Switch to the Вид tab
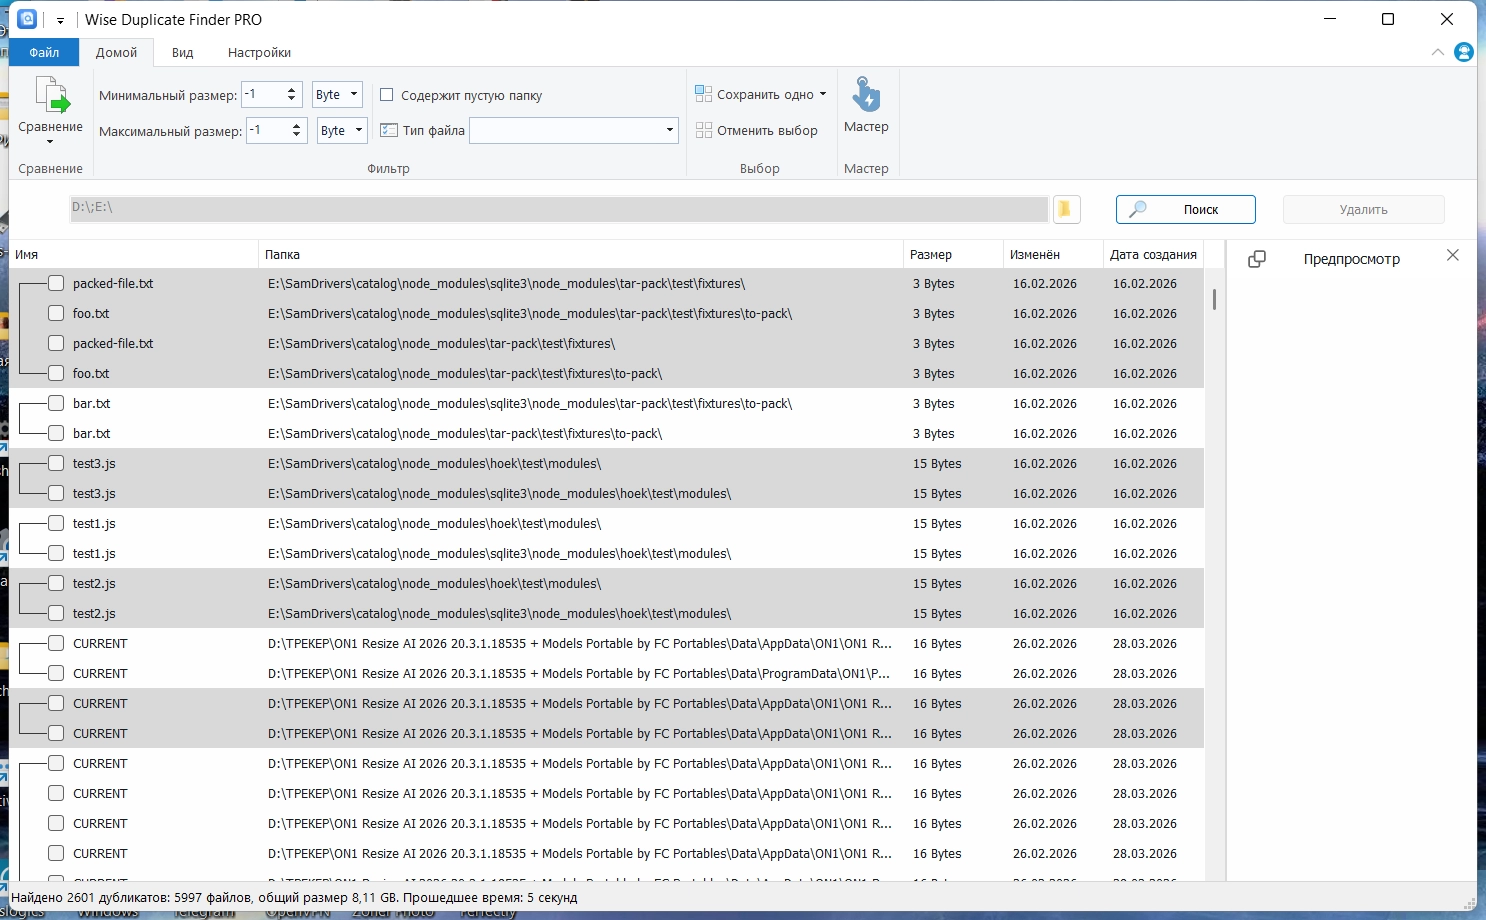The width and height of the screenshot is (1486, 920). (x=182, y=53)
